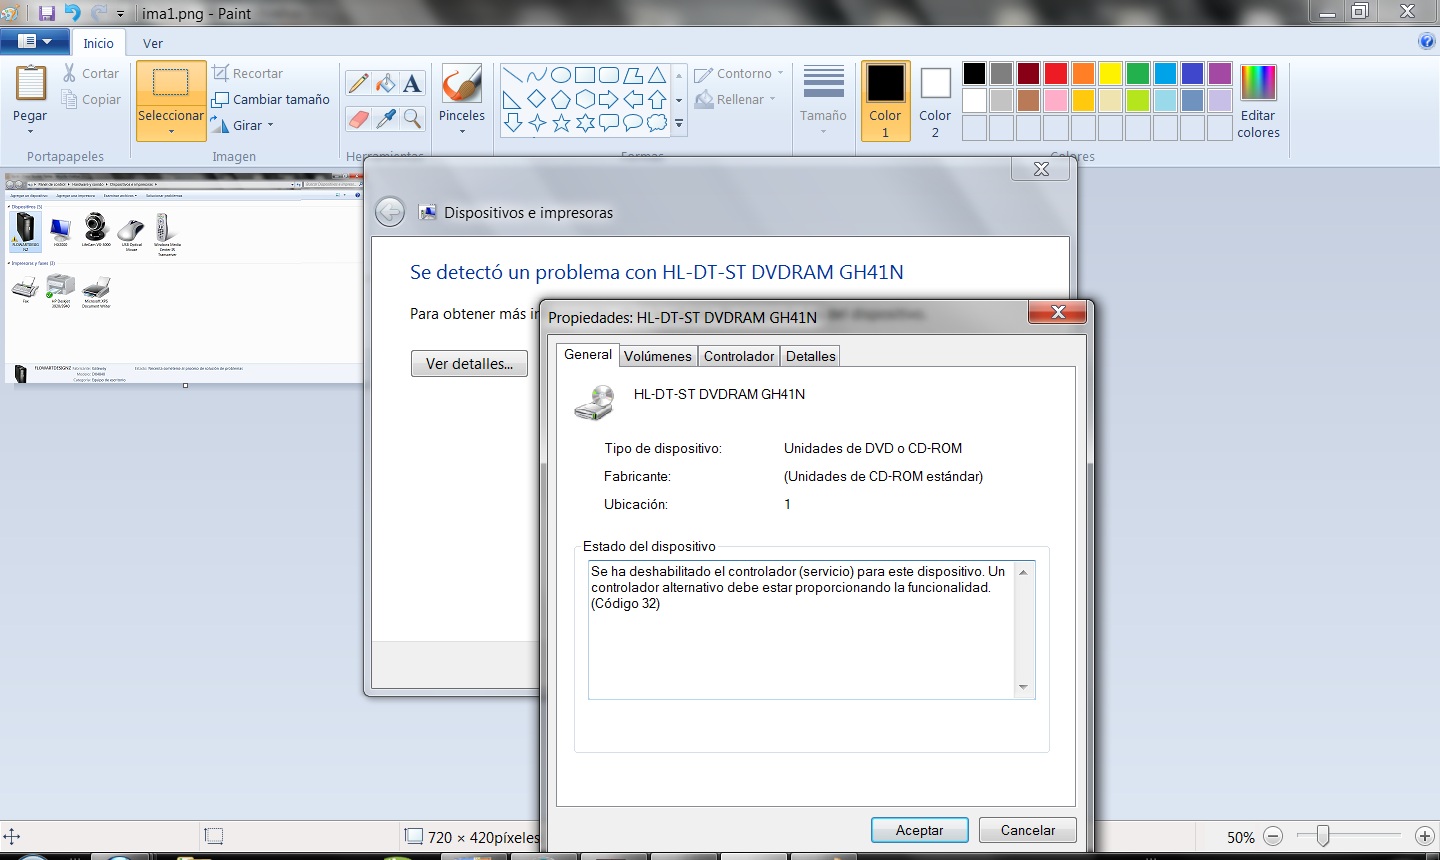The height and width of the screenshot is (860, 1440).
Task: Expand the Pinceles brushes dropdown
Action: (462, 130)
